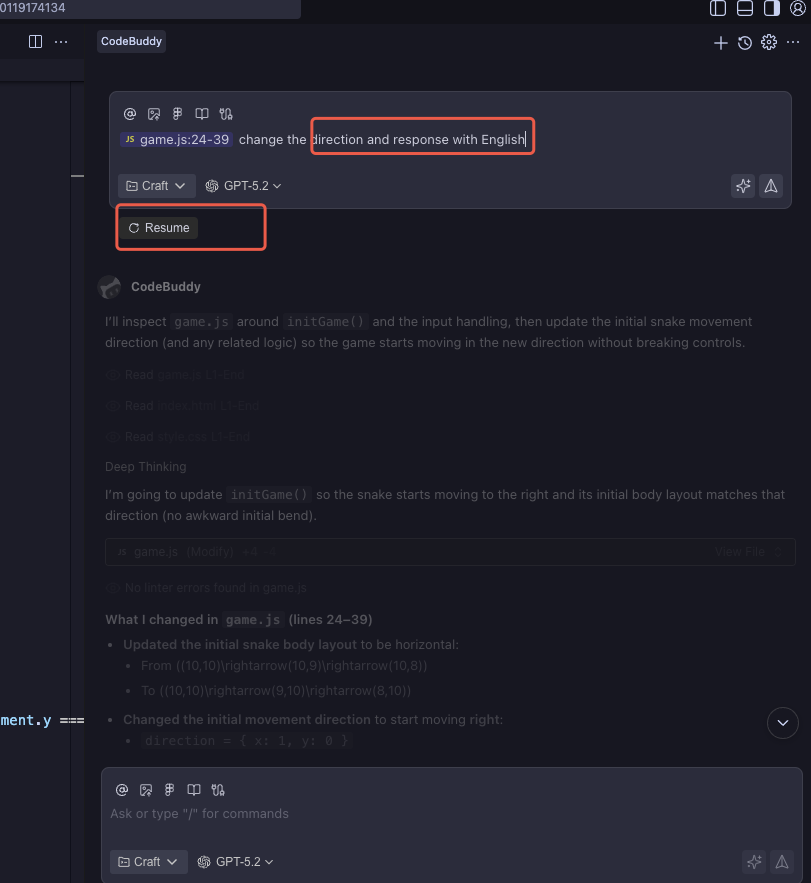The image size is (811, 883).
Task: Click Read index.html L1-End entry
Action: [x=182, y=405]
